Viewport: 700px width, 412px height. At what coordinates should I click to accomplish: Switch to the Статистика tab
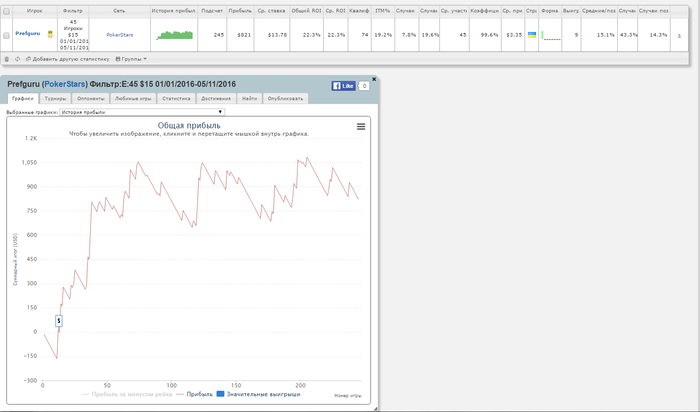176,98
